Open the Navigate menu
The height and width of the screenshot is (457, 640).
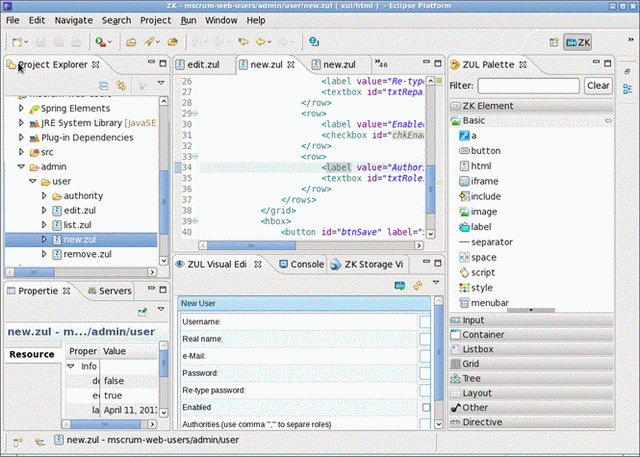tap(74, 20)
